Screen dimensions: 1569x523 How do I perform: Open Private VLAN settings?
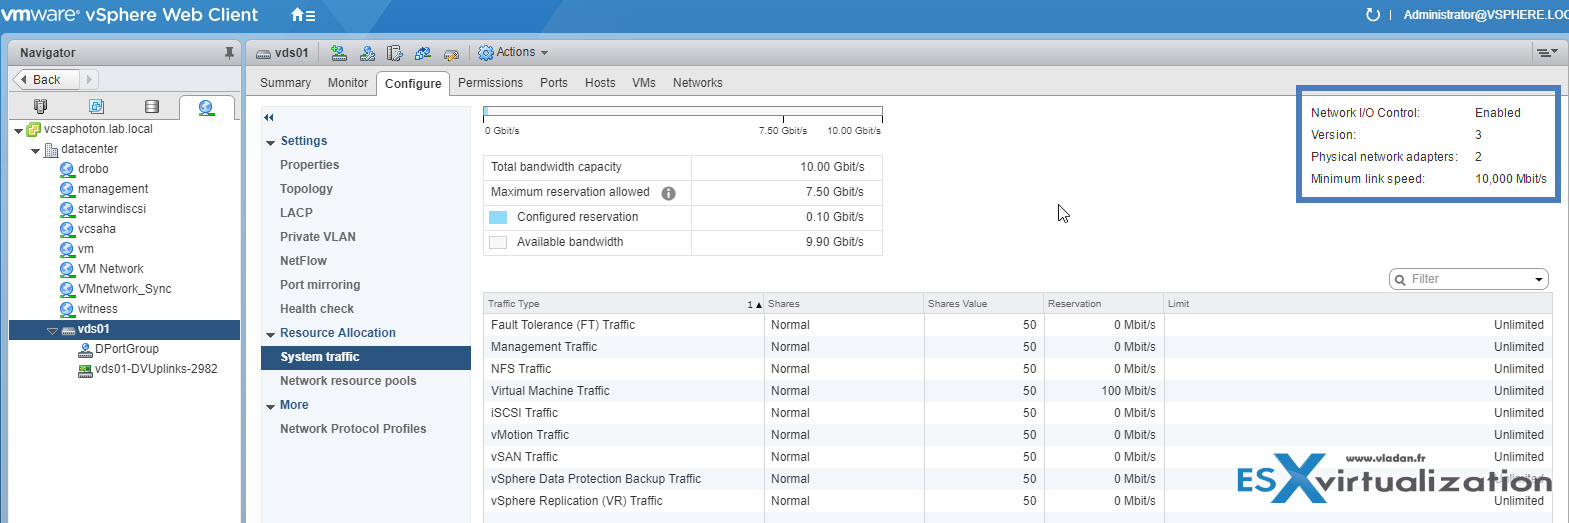point(318,237)
